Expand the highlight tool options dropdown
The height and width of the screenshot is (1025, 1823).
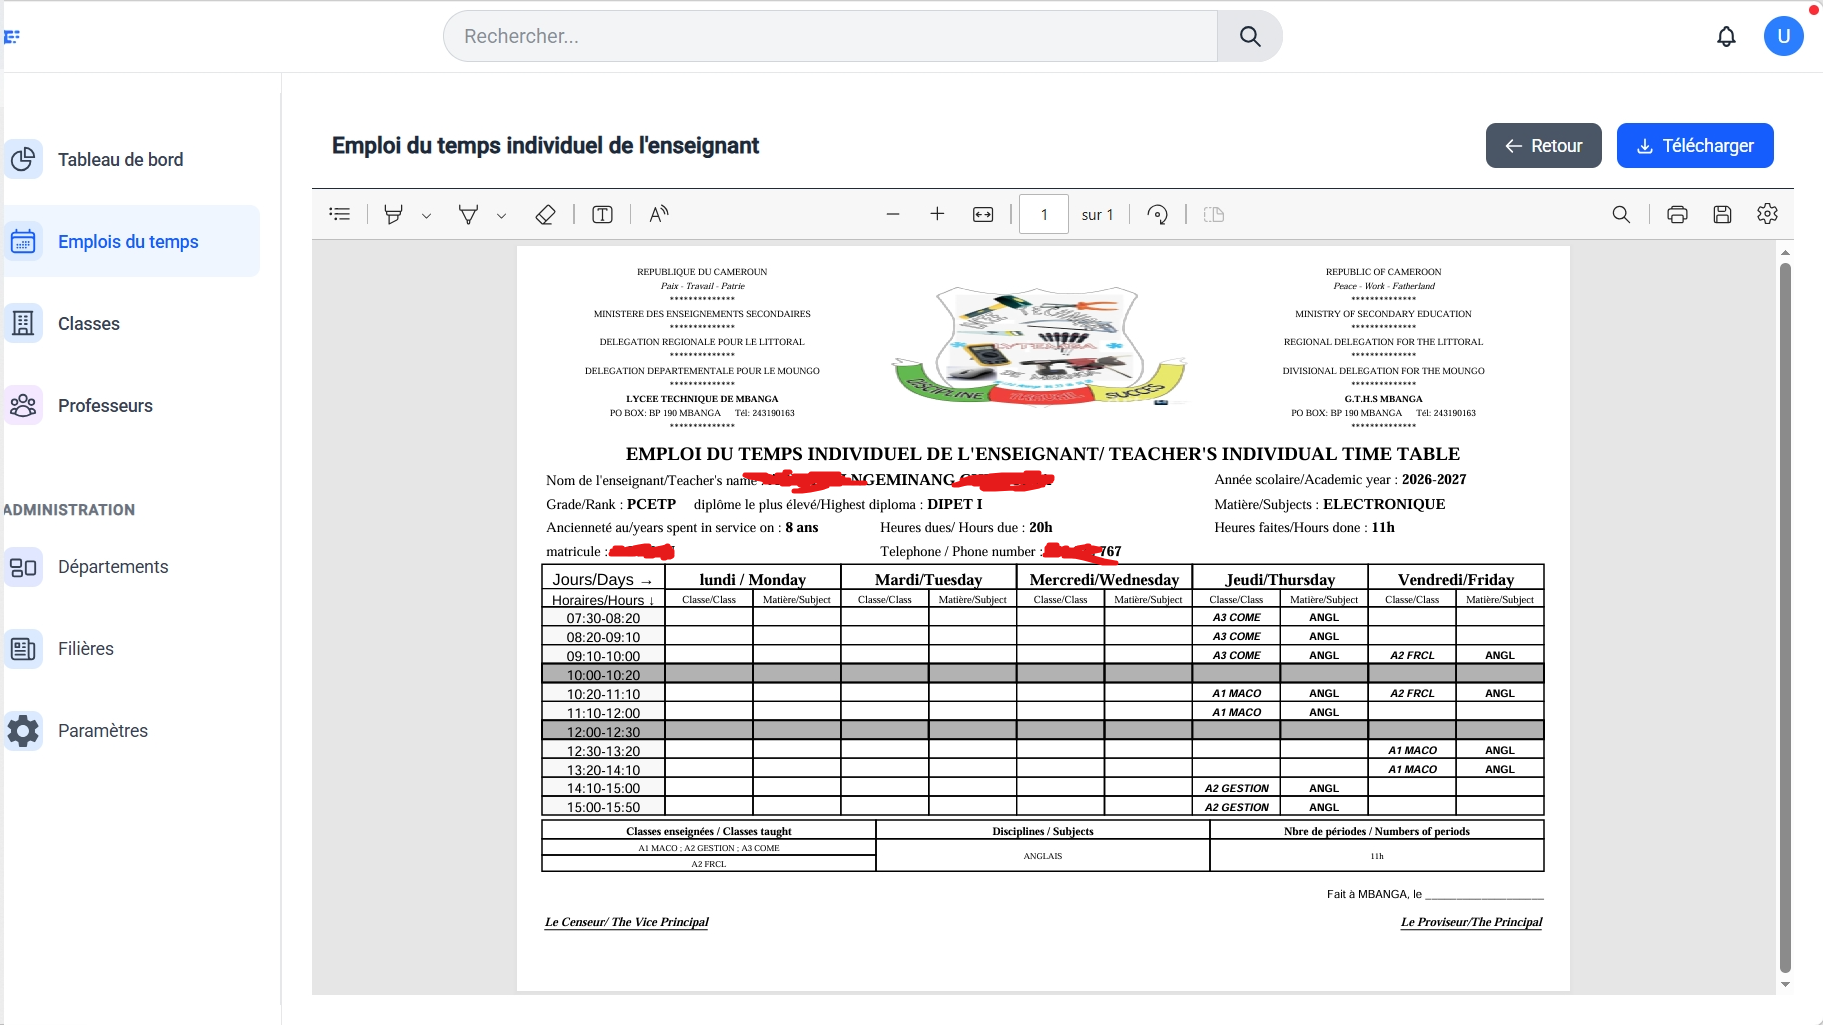tap(426, 215)
